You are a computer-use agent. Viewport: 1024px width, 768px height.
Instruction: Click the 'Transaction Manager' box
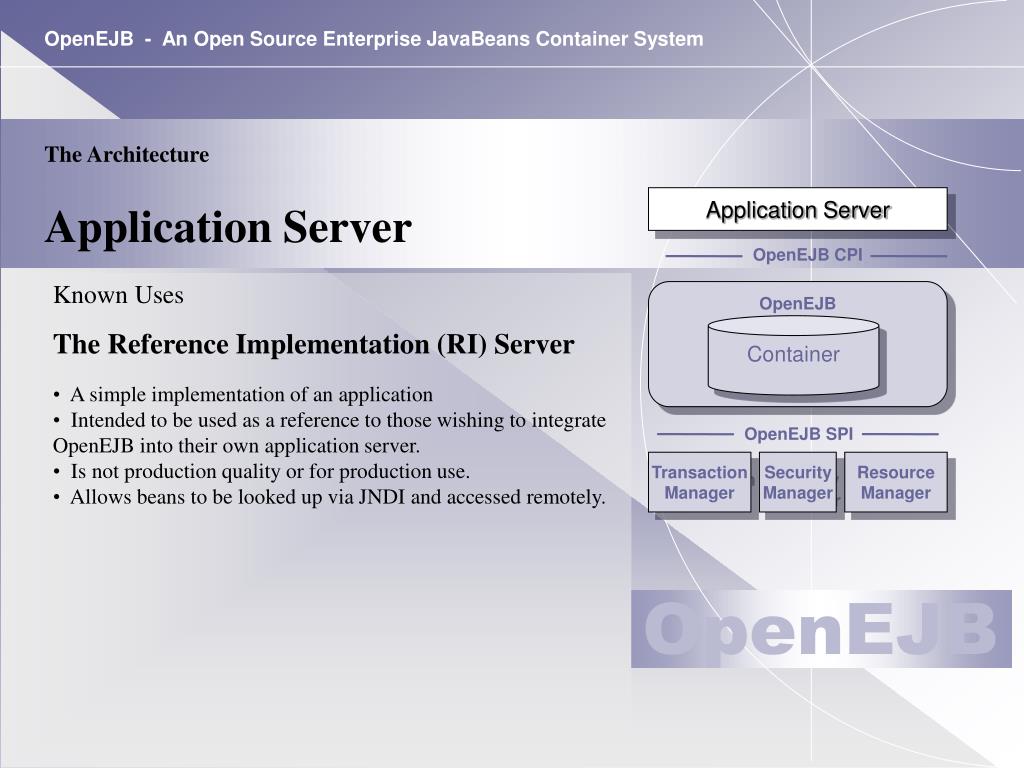tap(699, 482)
